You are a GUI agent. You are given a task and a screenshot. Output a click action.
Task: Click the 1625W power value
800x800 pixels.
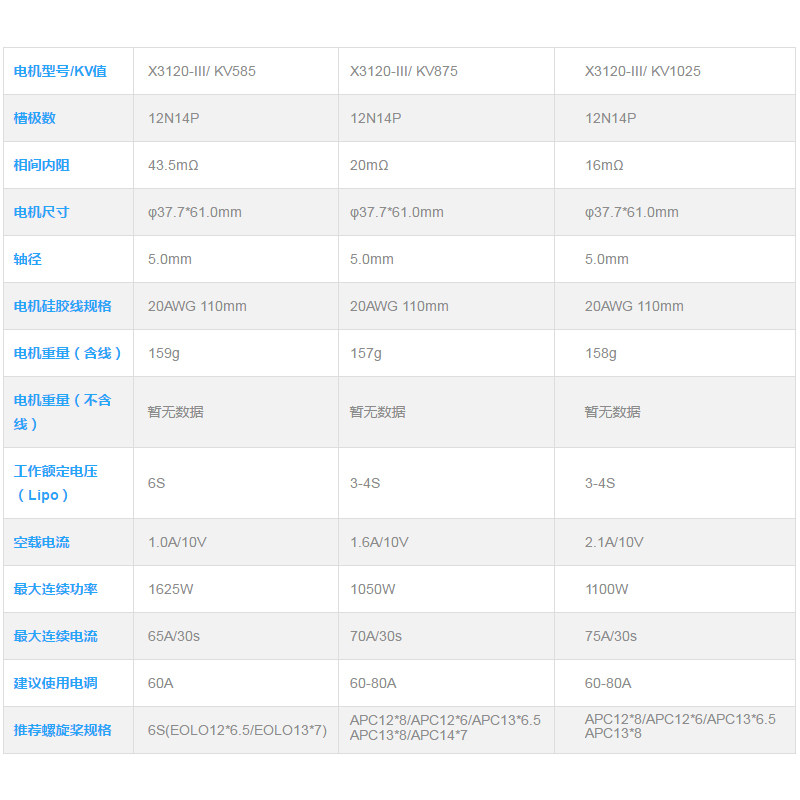(170, 589)
